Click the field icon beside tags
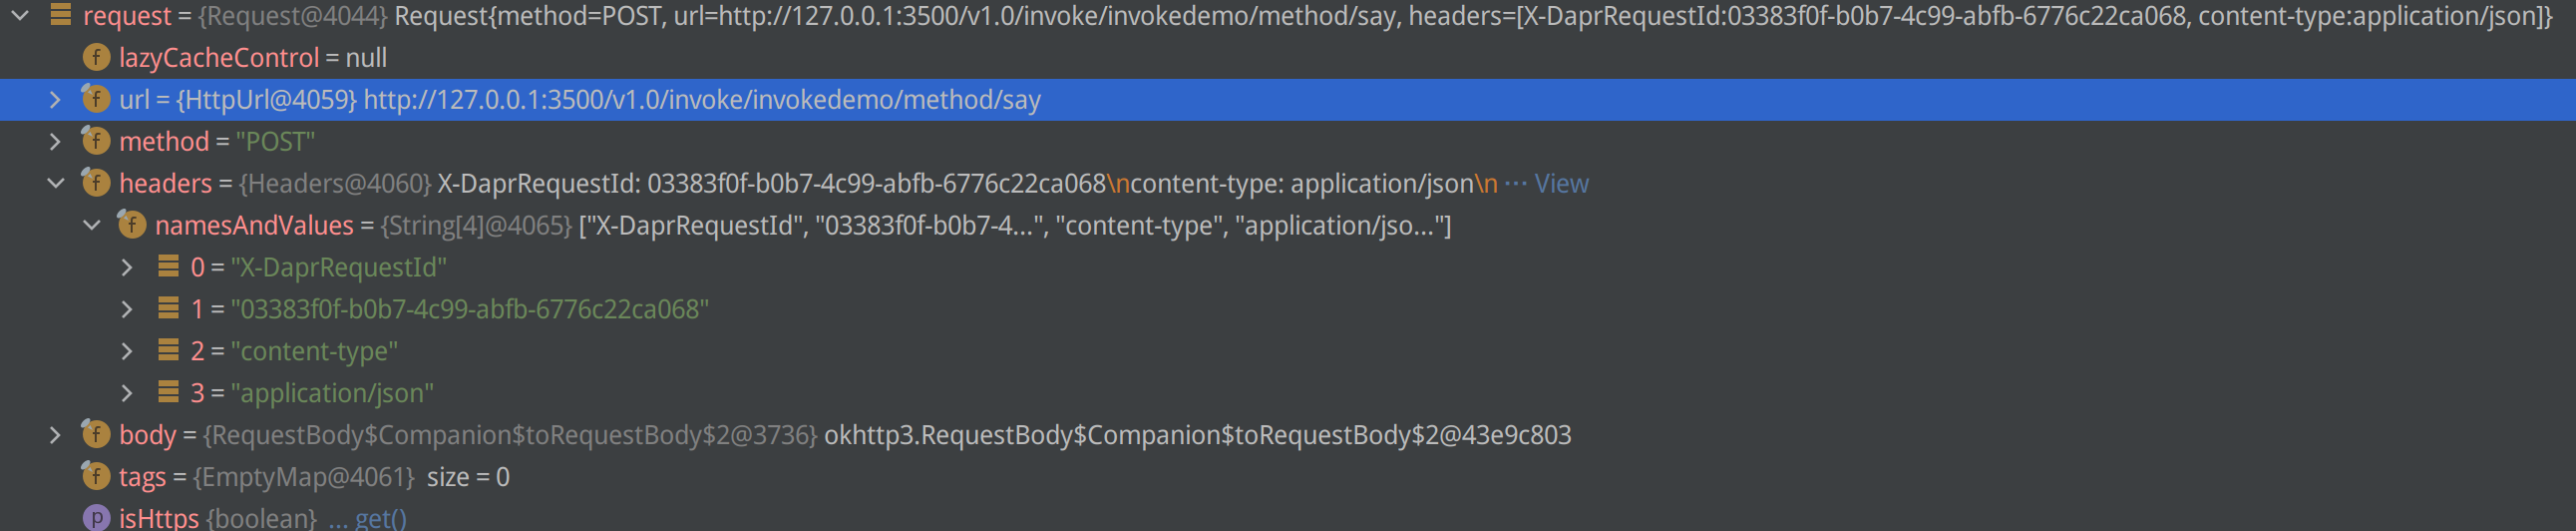The height and width of the screenshot is (531, 2576). 96,476
